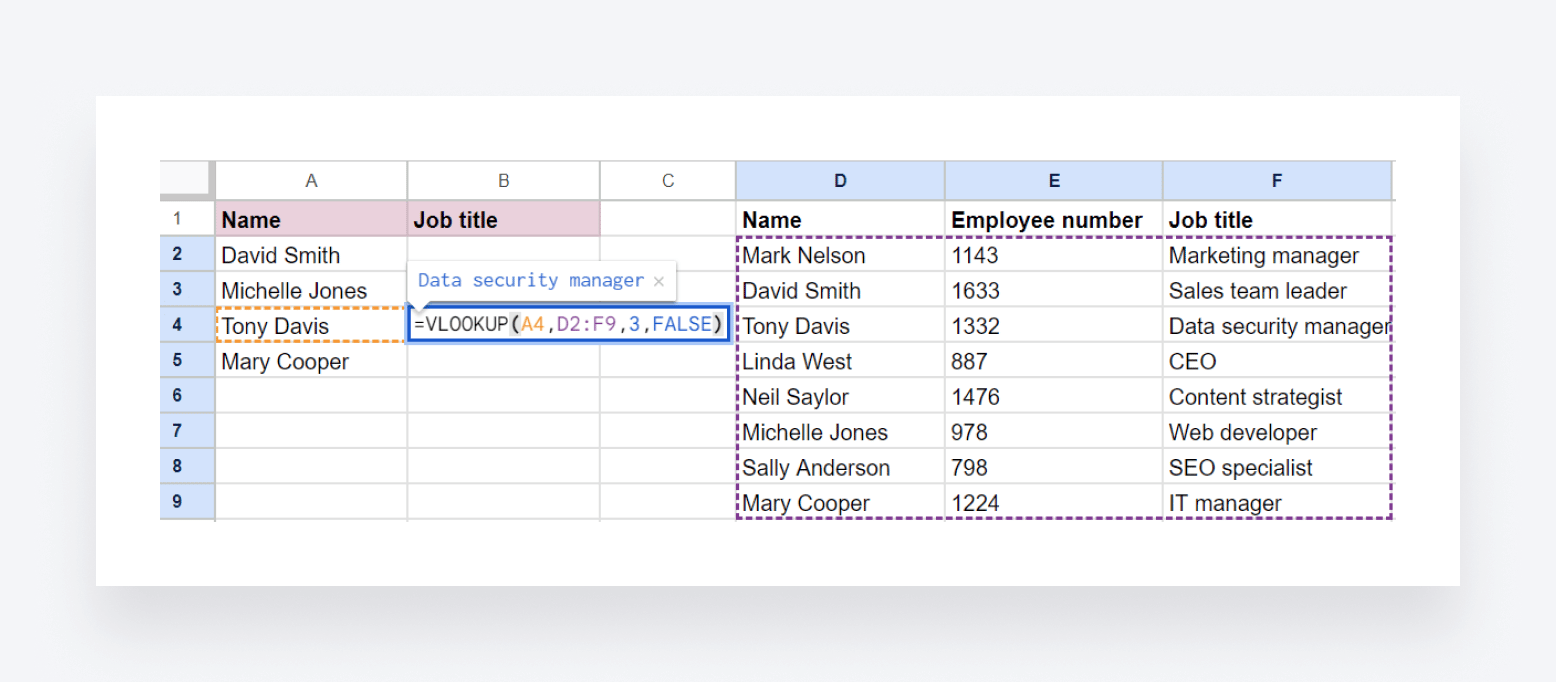Select the SEO specialist cell
This screenshot has height=694, width=1556.
(x=1277, y=467)
